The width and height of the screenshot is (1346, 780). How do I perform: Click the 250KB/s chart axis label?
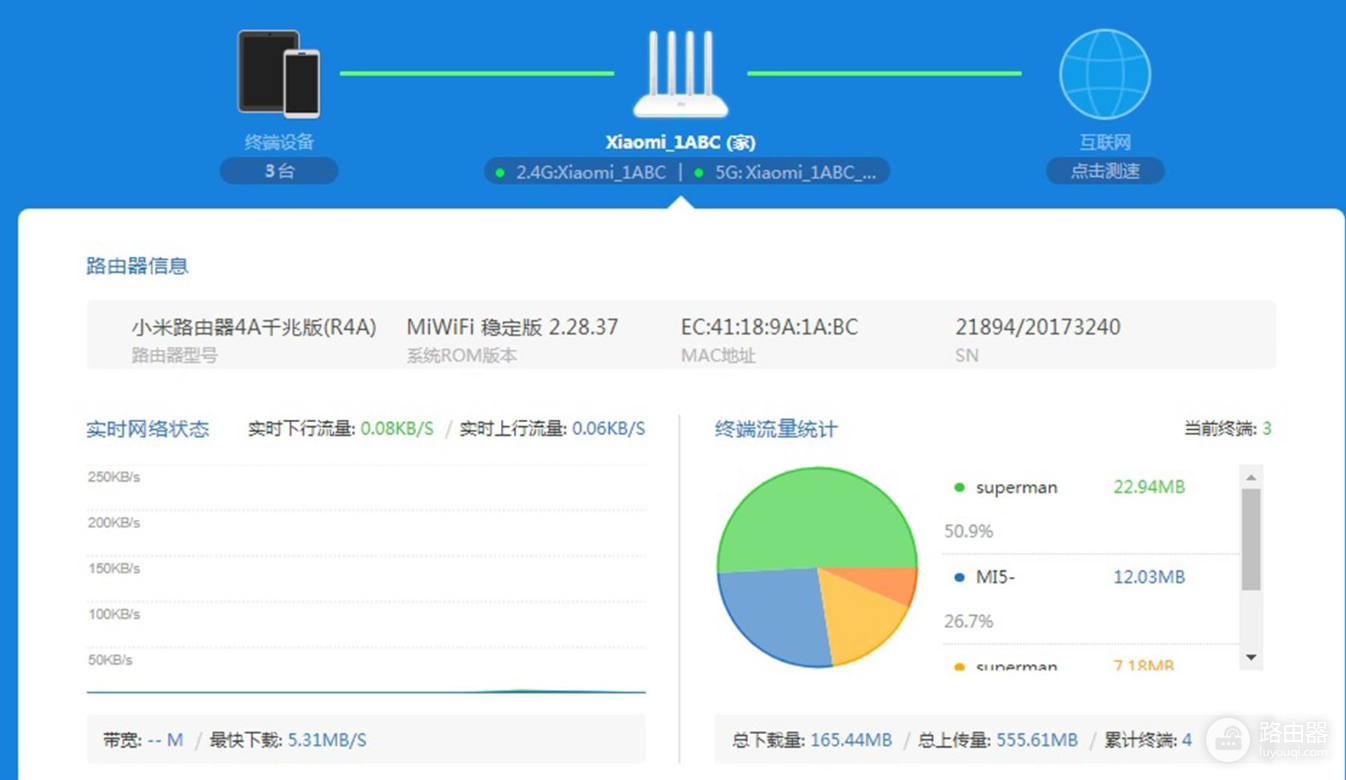[114, 477]
